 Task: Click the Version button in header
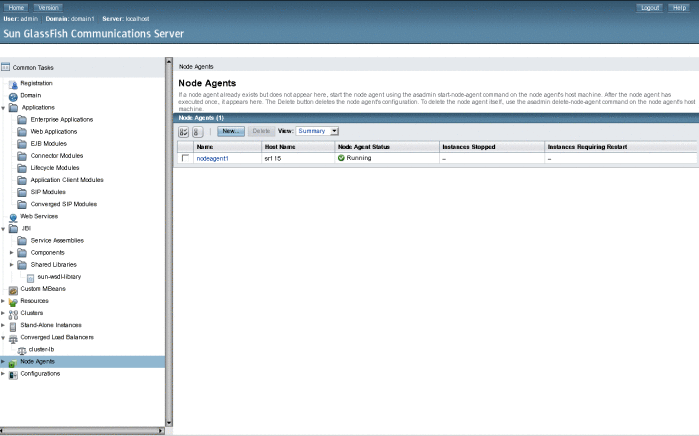click(x=48, y=8)
